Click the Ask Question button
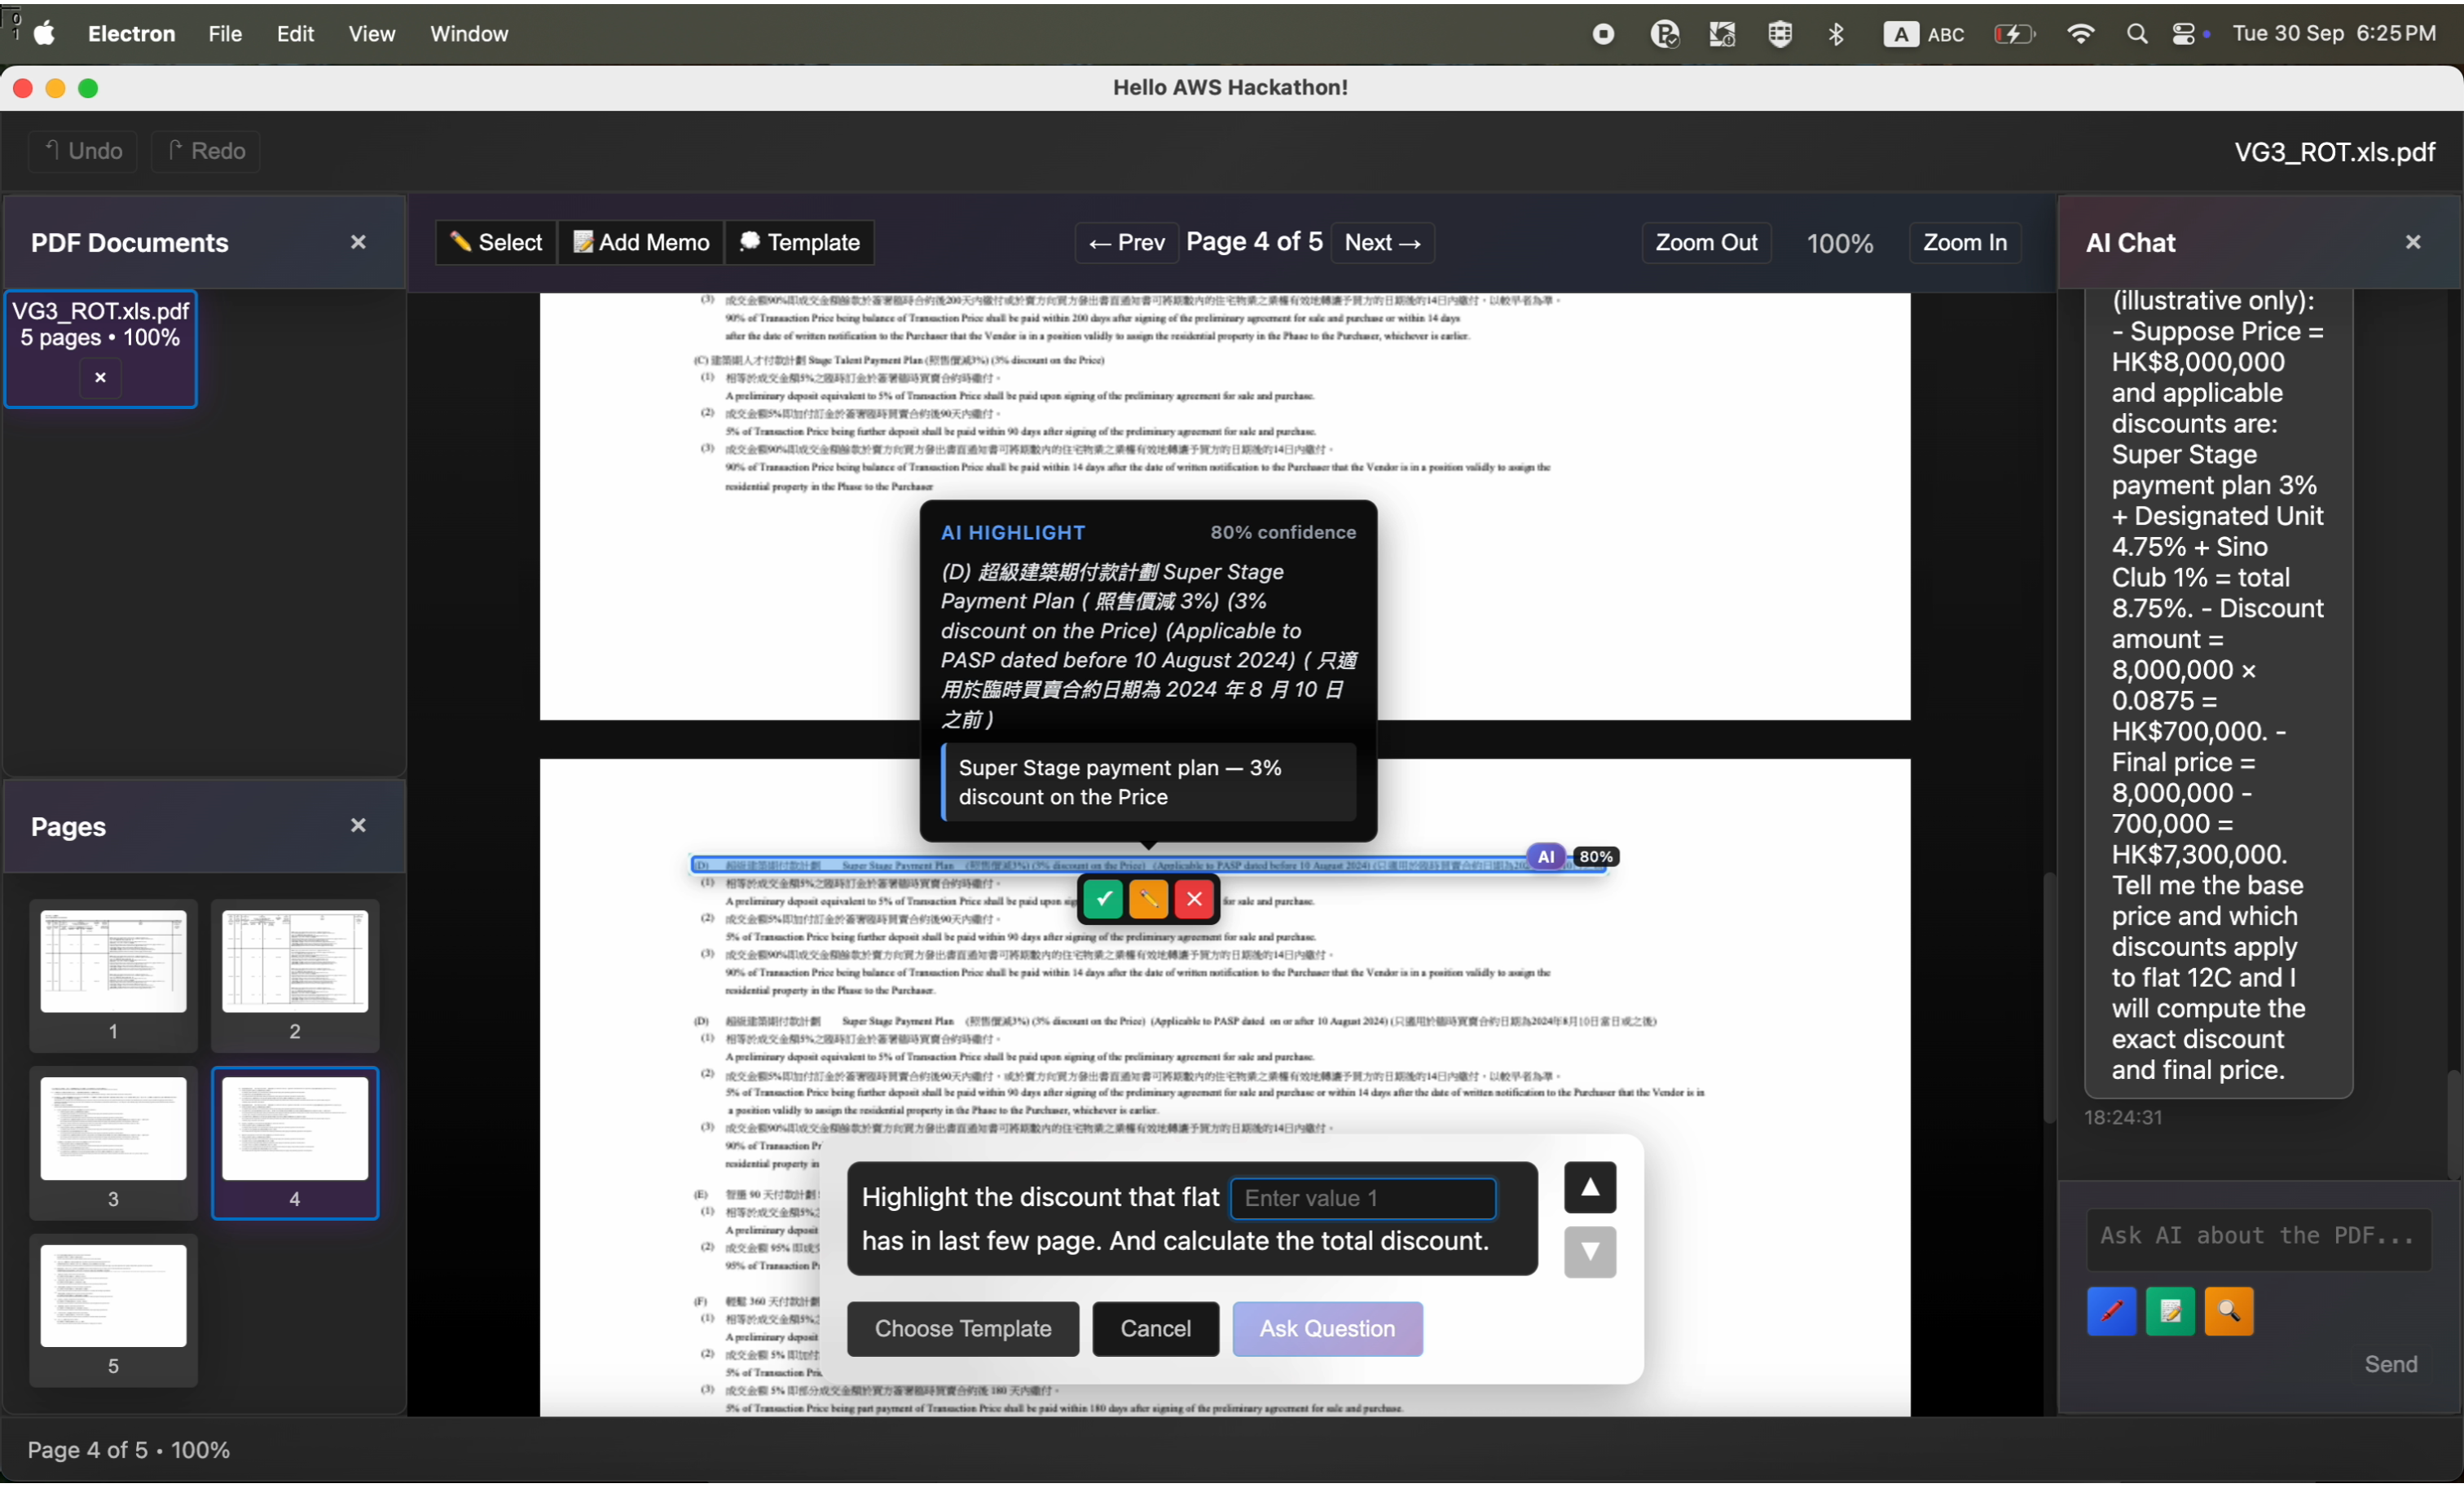 [x=1326, y=1328]
